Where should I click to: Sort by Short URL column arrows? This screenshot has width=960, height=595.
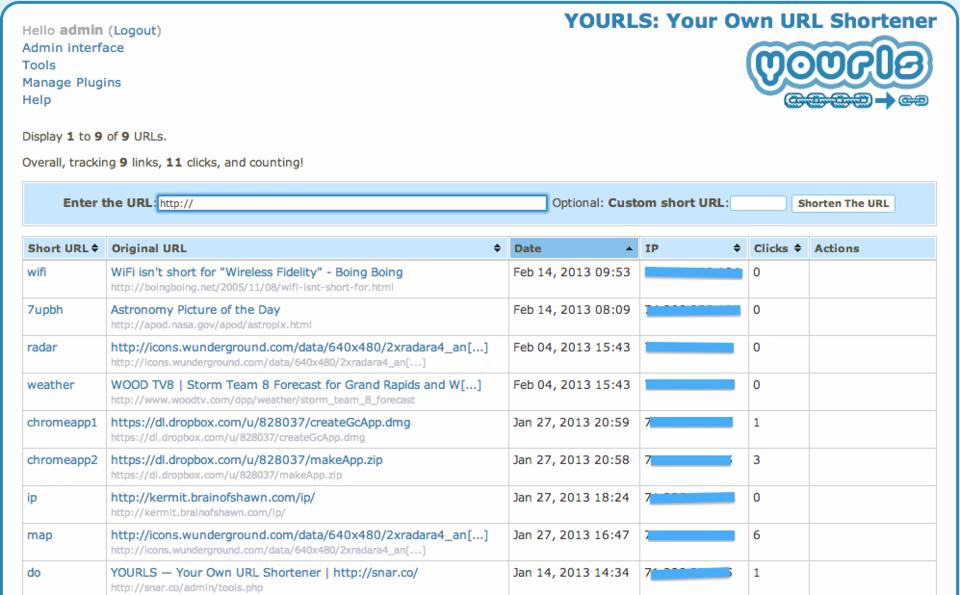tap(95, 248)
